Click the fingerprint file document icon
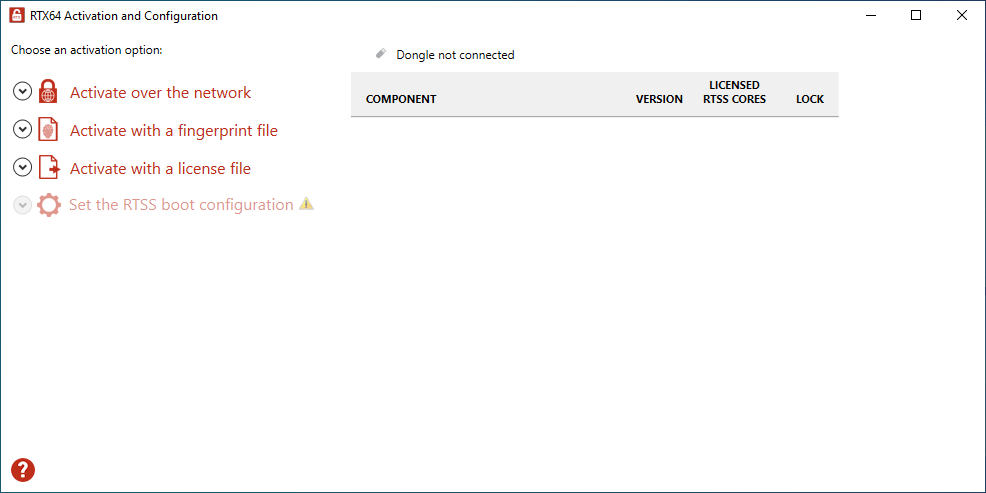Screen dimensions: 986x493 point(48,130)
